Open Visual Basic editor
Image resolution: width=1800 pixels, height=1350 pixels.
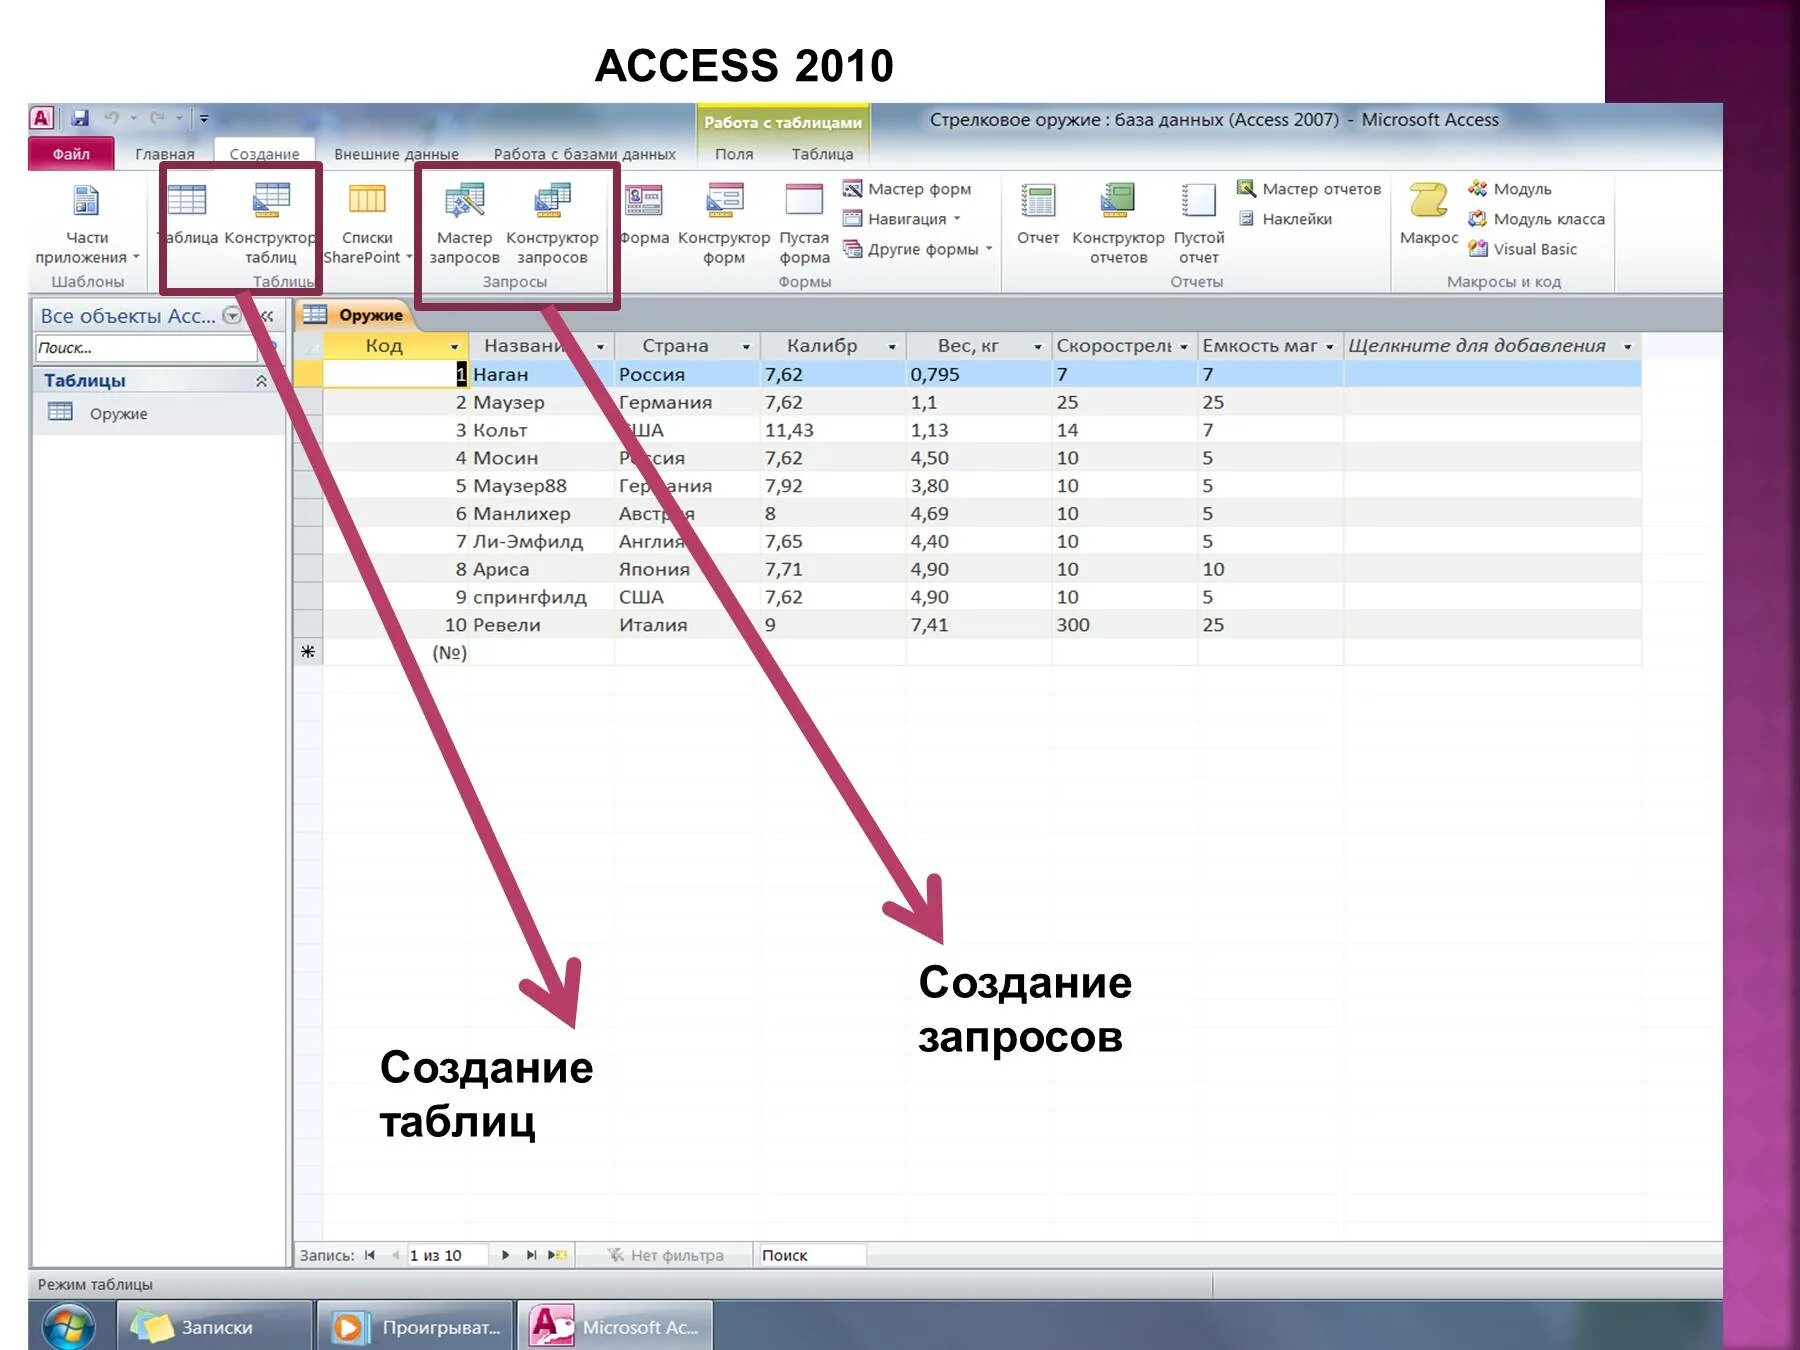tap(1522, 249)
